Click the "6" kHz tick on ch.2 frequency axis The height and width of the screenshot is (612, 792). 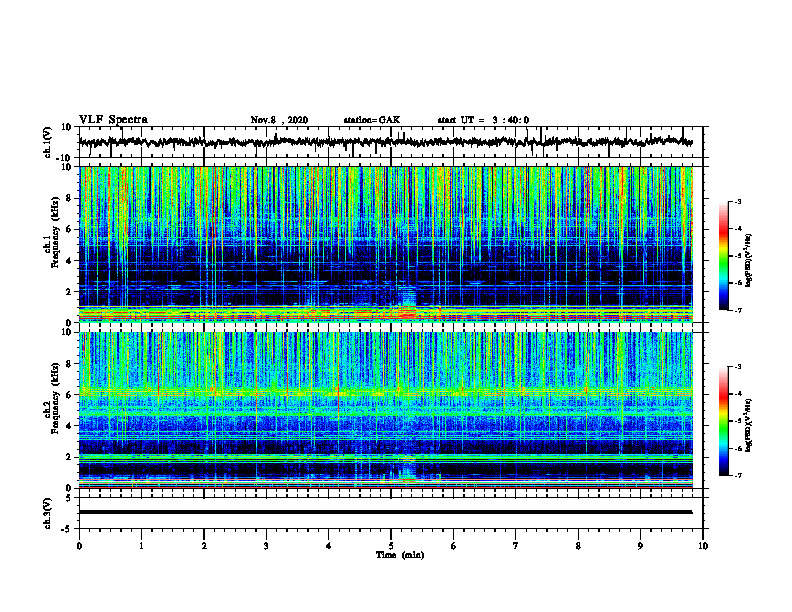click(69, 395)
